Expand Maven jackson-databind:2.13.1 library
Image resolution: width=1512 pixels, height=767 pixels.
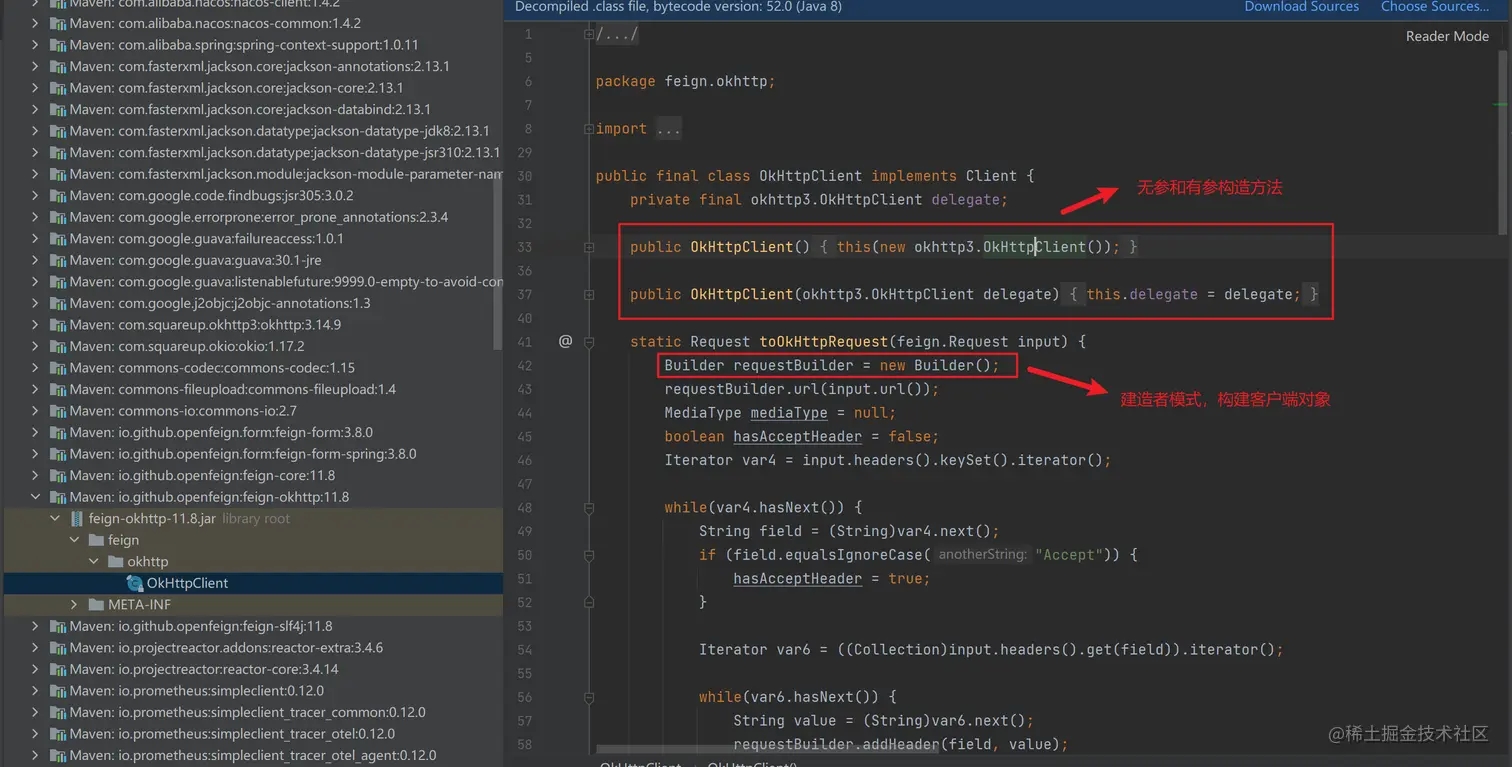35,109
